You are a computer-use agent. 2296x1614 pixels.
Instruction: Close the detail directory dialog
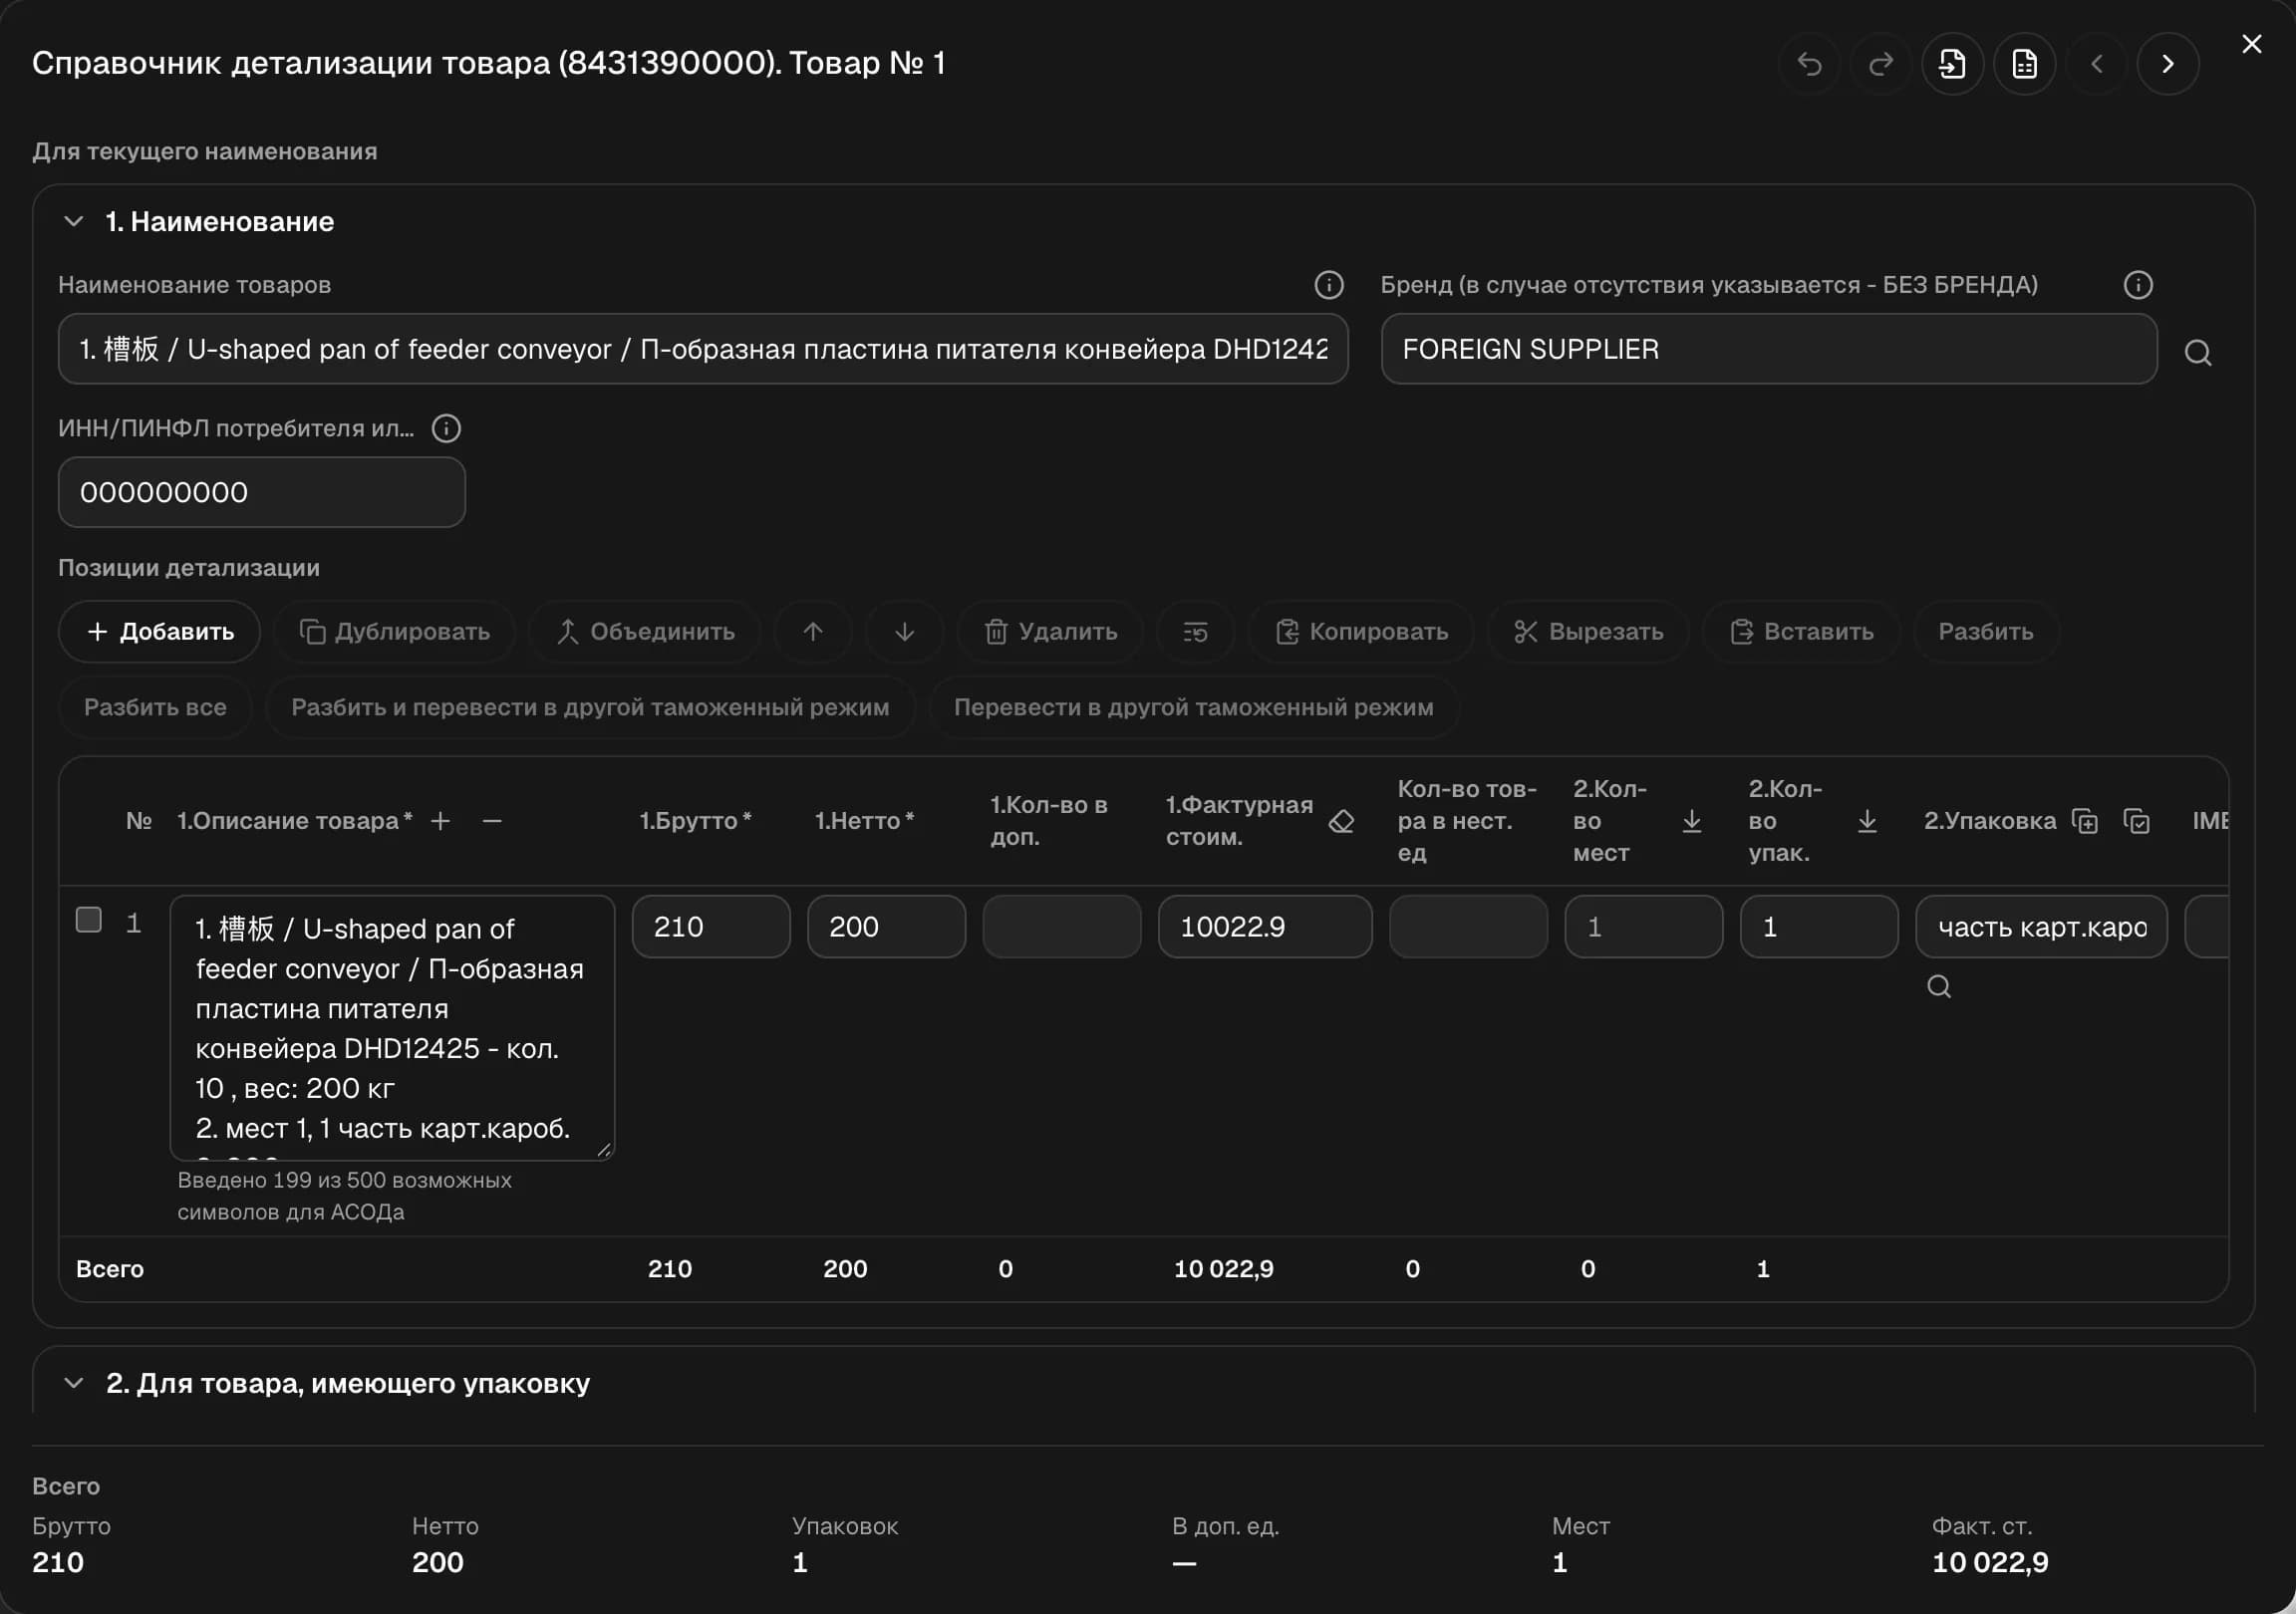pos(2251,44)
